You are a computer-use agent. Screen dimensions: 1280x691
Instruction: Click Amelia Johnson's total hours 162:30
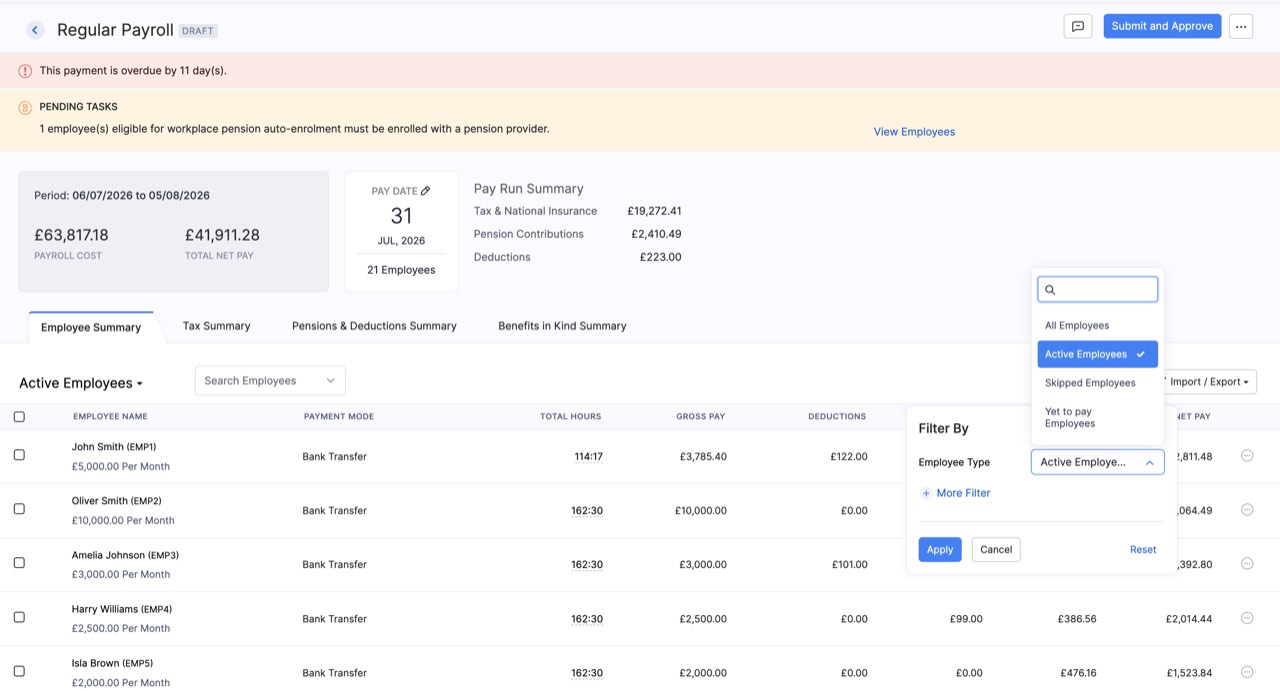(586, 564)
